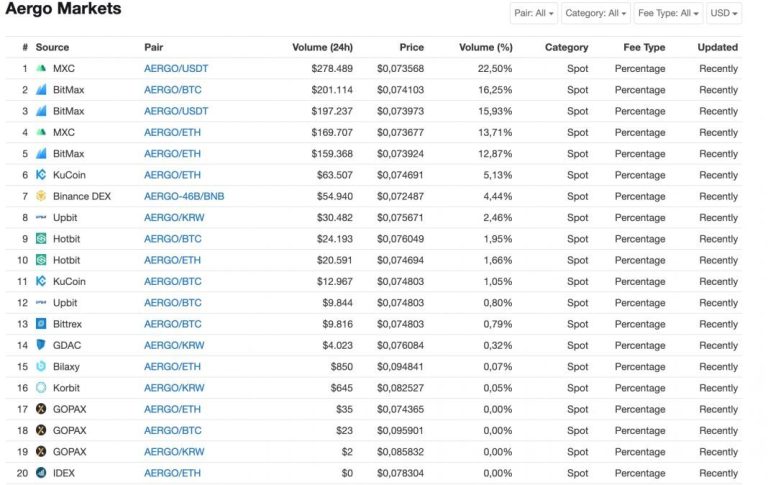Open the USD currency dropdown
This screenshot has width=768, height=485.
pos(724,13)
